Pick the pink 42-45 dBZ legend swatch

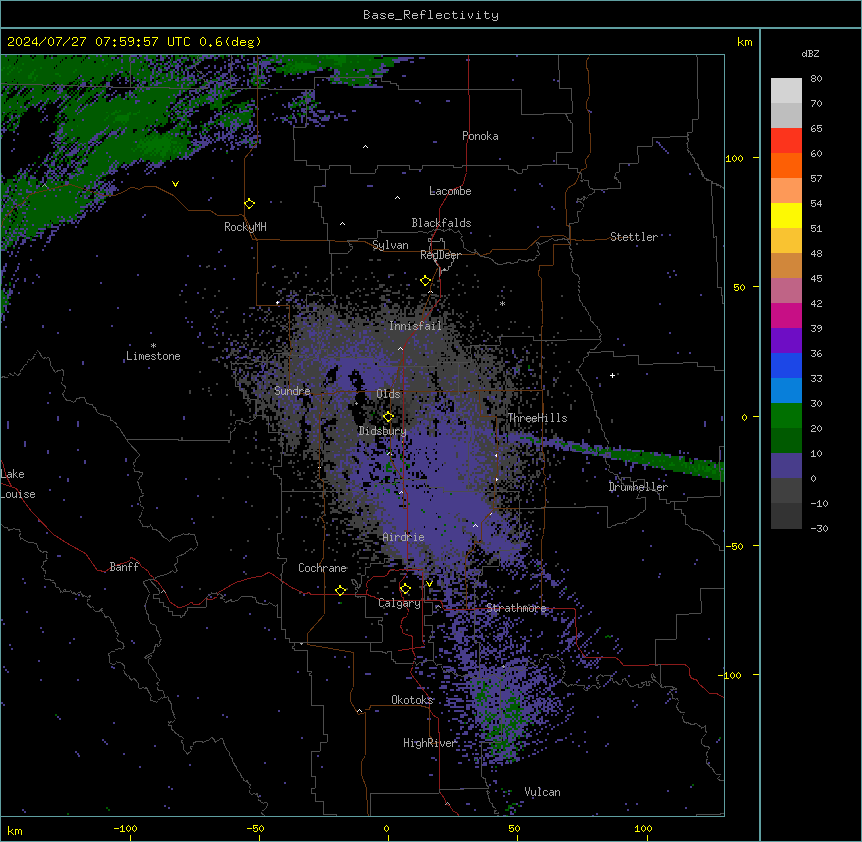786,291
